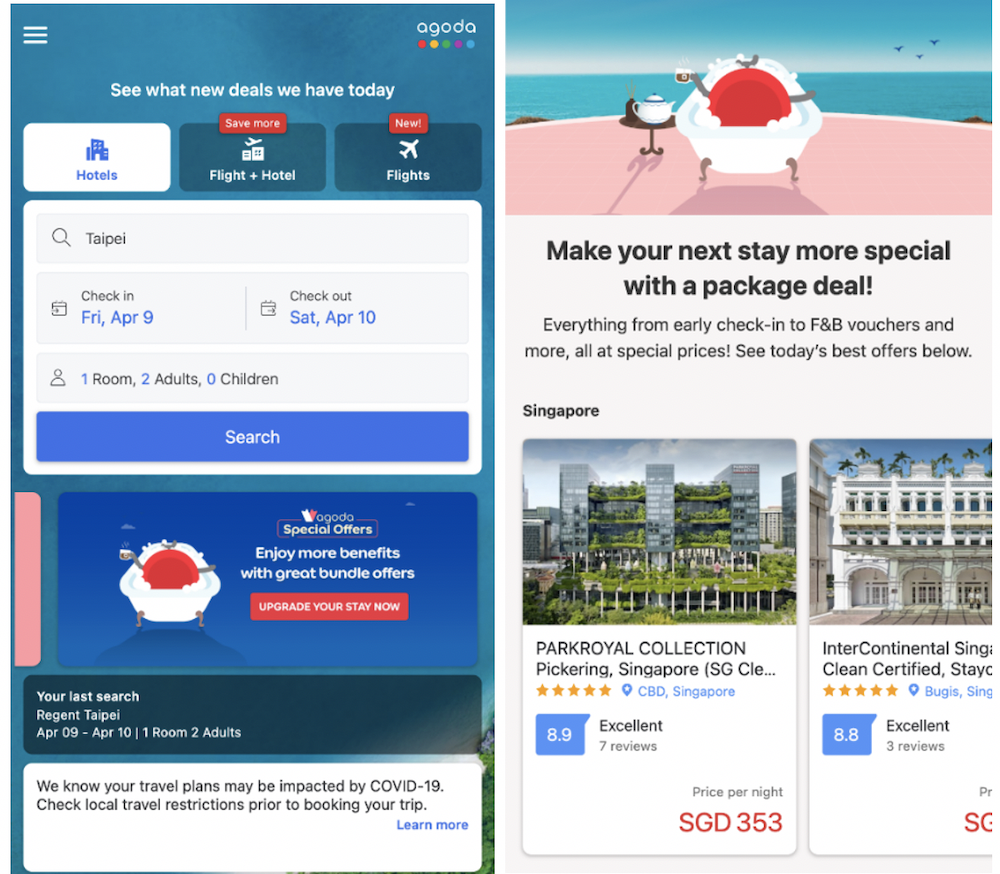Open the Your last search Regent Taipei card
This screenshot has width=1000, height=874.
(x=253, y=715)
